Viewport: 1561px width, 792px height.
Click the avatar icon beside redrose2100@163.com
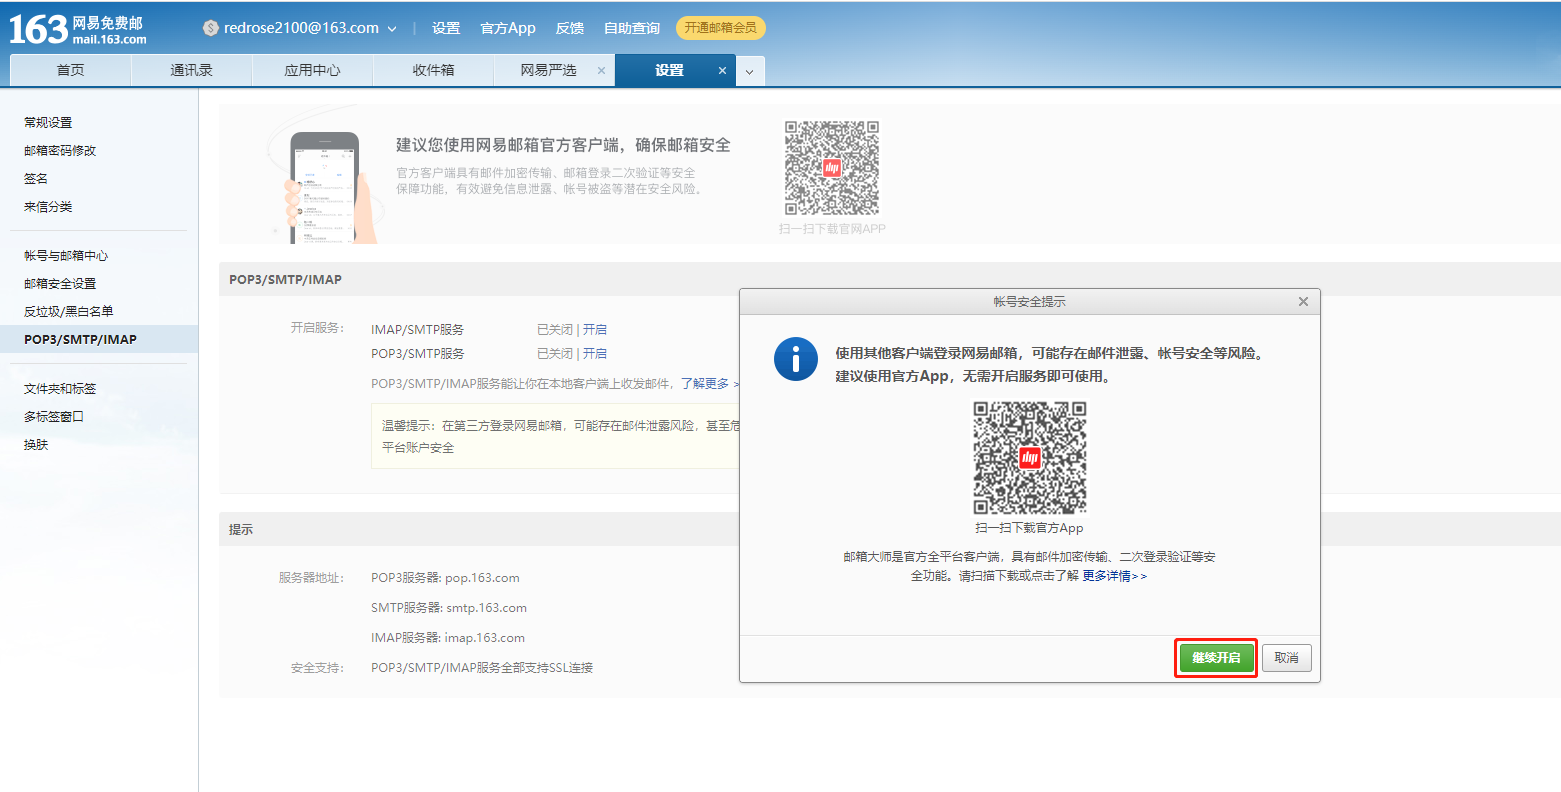tap(211, 27)
